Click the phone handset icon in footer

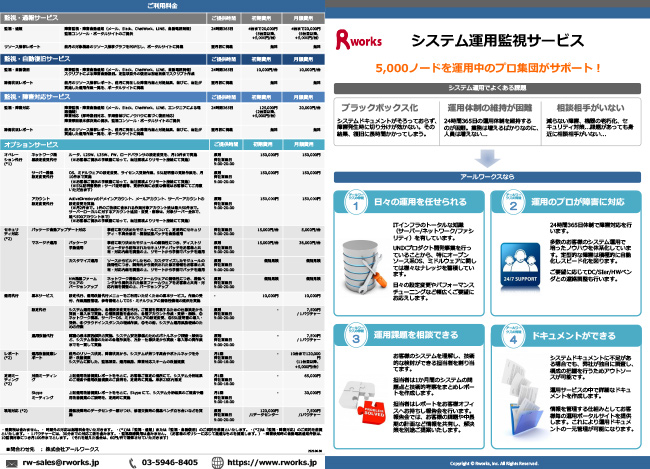point(132,463)
